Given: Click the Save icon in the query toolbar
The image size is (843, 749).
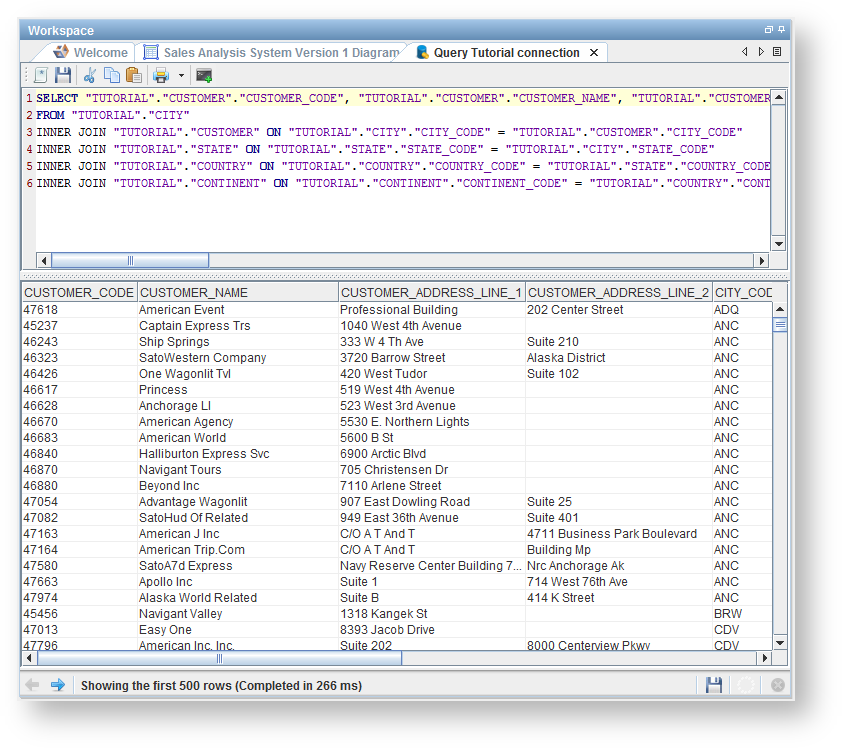Looking at the screenshot, I should click(x=63, y=75).
